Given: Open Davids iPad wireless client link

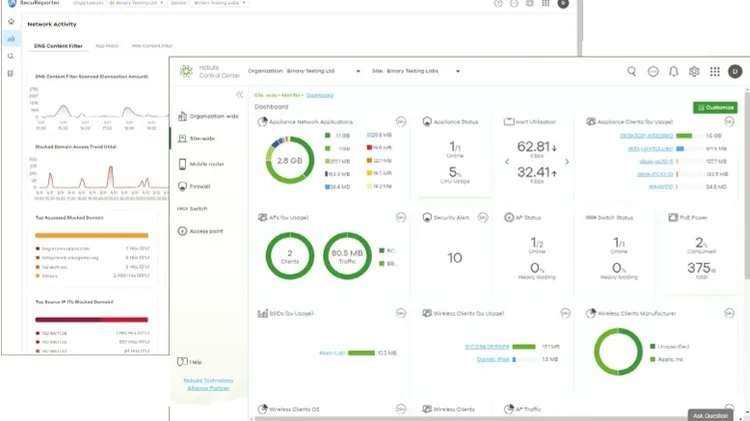Looking at the screenshot, I should [x=493, y=359].
